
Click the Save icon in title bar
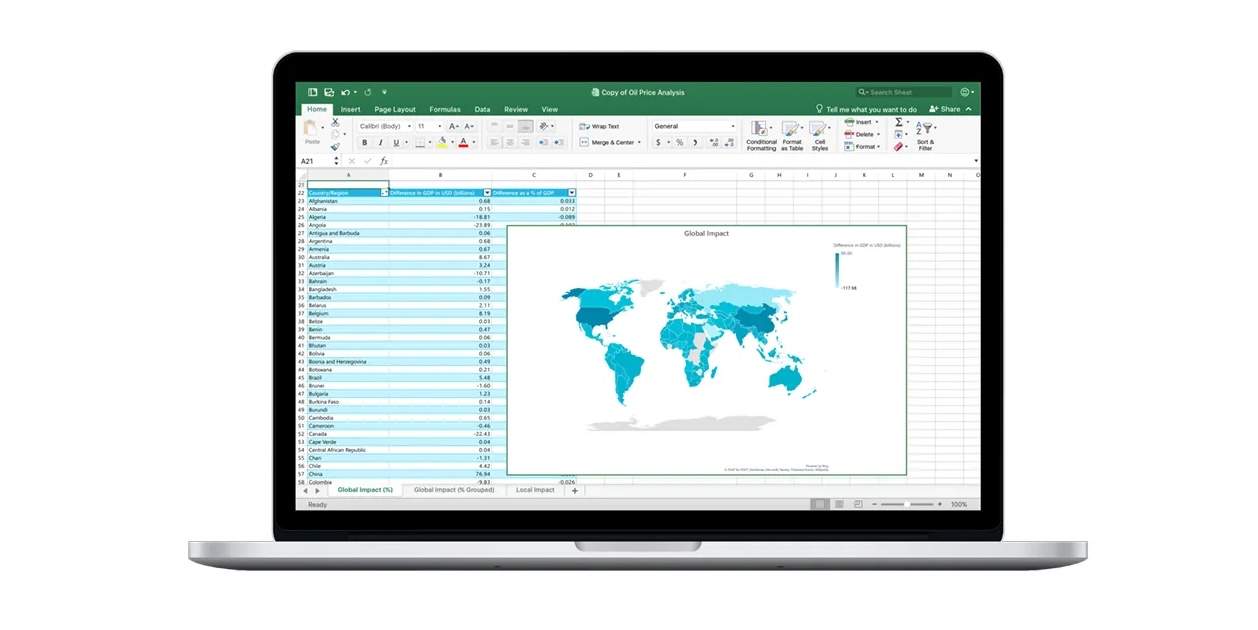(x=329, y=92)
